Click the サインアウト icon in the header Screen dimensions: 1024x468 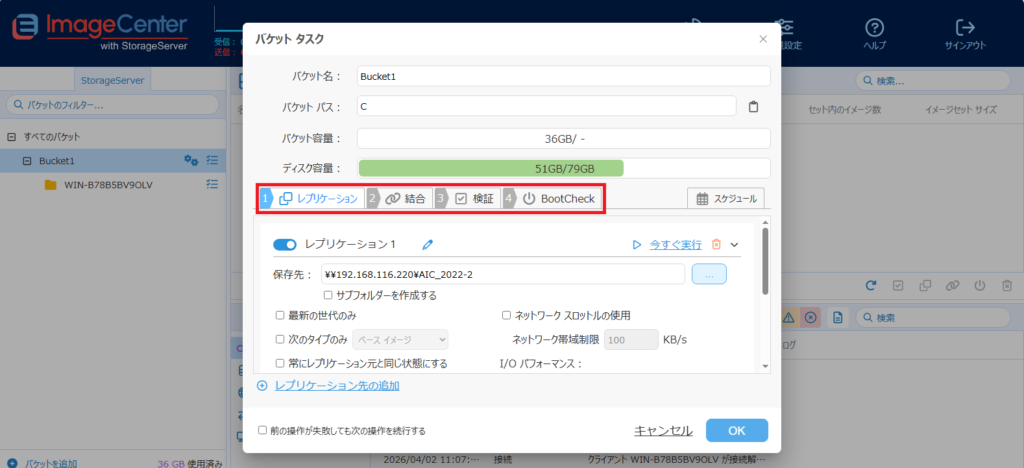(x=965, y=27)
